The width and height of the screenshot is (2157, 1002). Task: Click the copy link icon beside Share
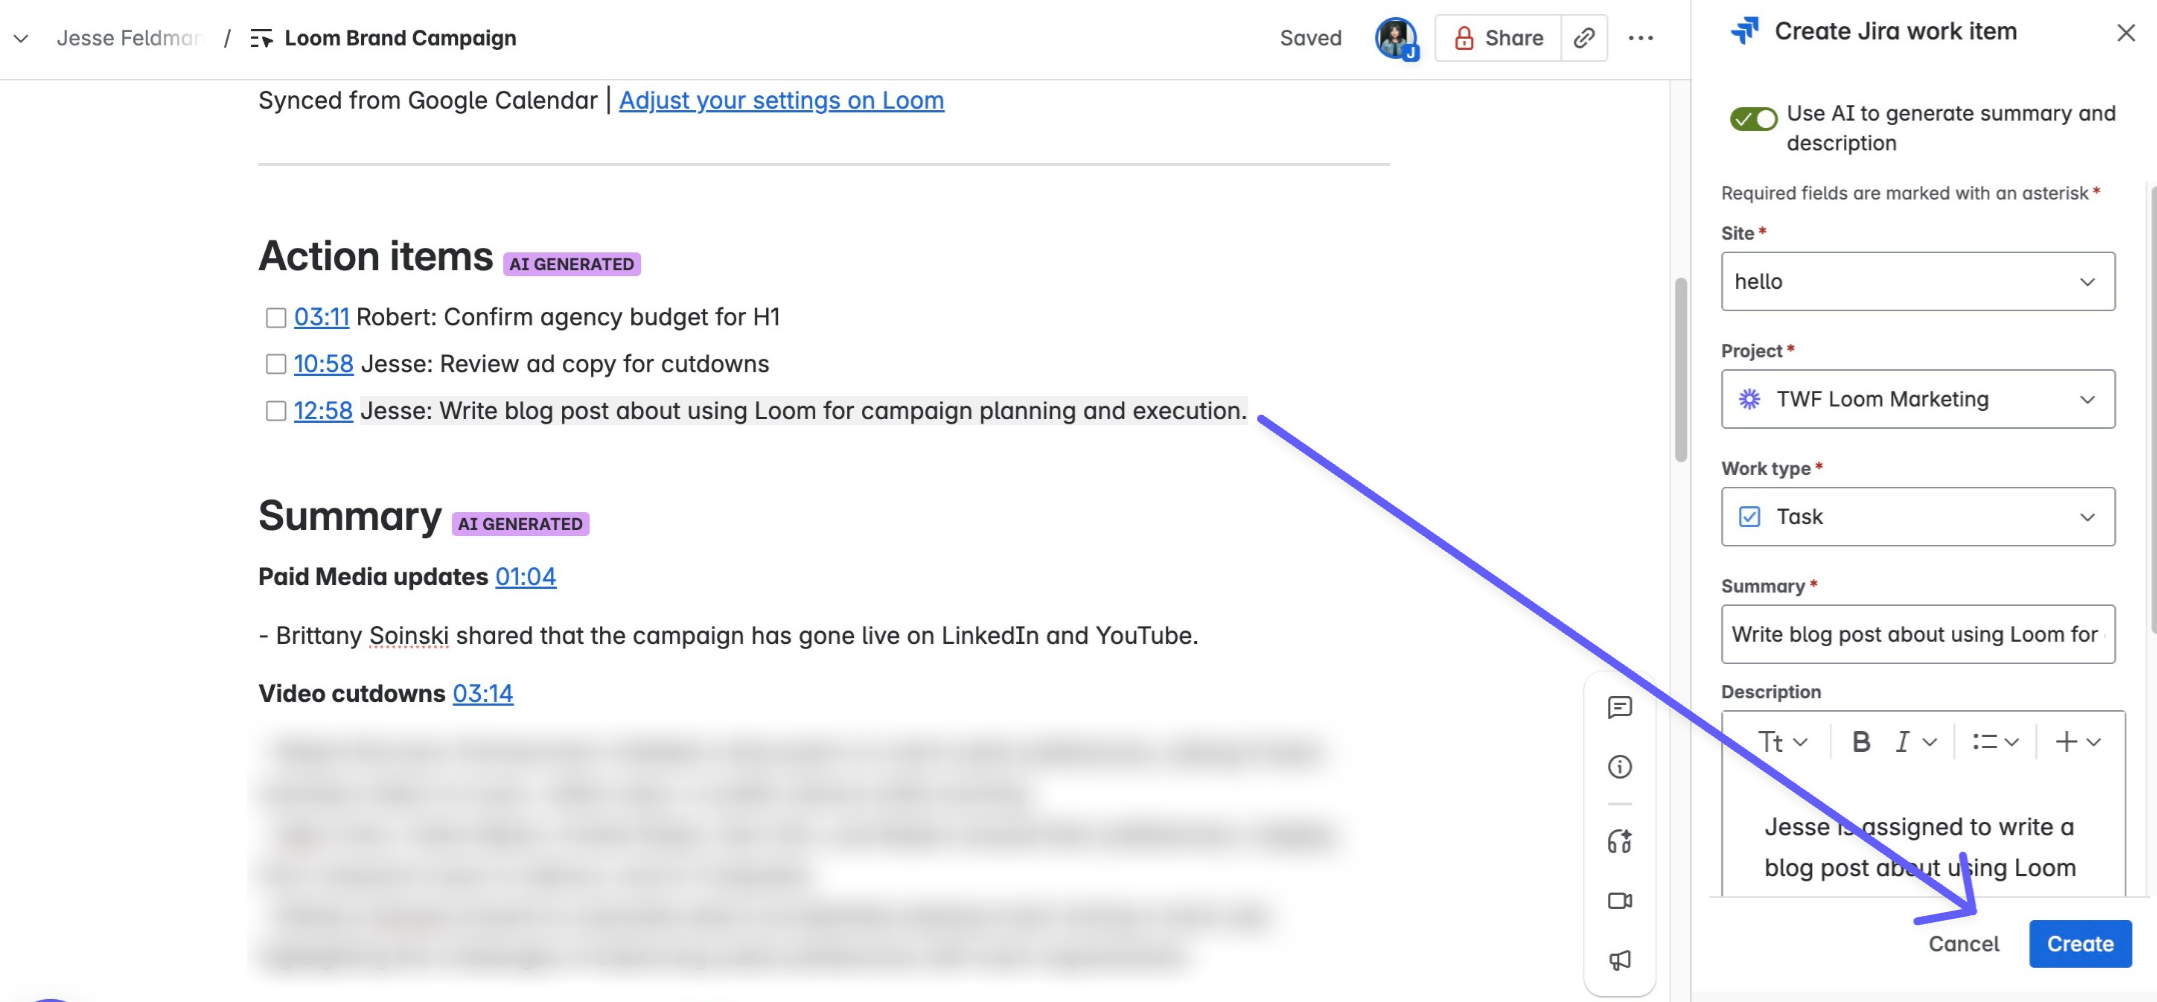pos(1584,38)
